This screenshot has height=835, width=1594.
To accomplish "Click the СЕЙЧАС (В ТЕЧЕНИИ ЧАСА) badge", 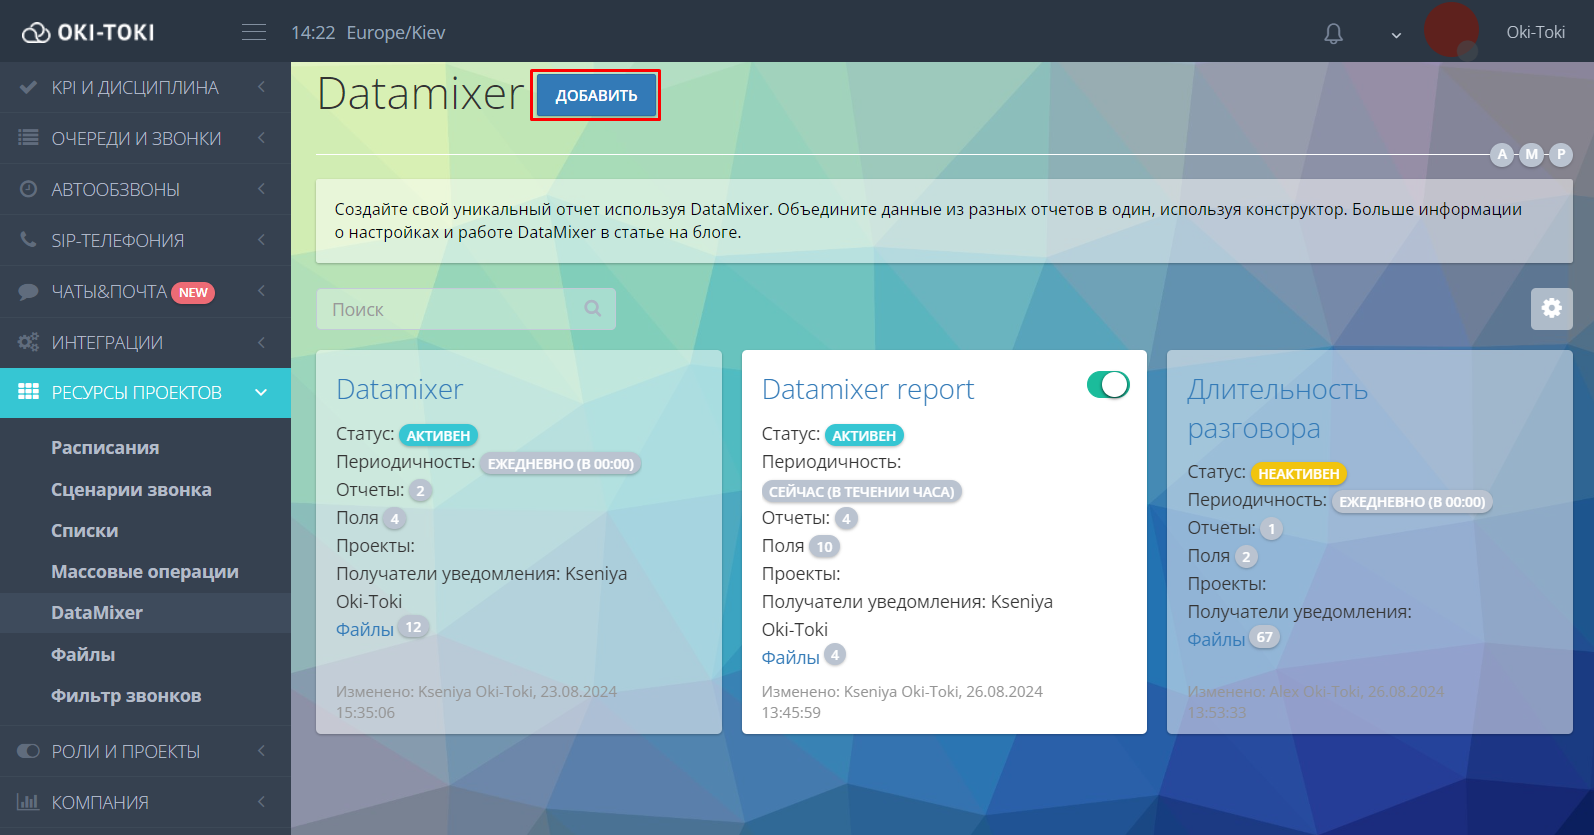I will tap(861, 491).
